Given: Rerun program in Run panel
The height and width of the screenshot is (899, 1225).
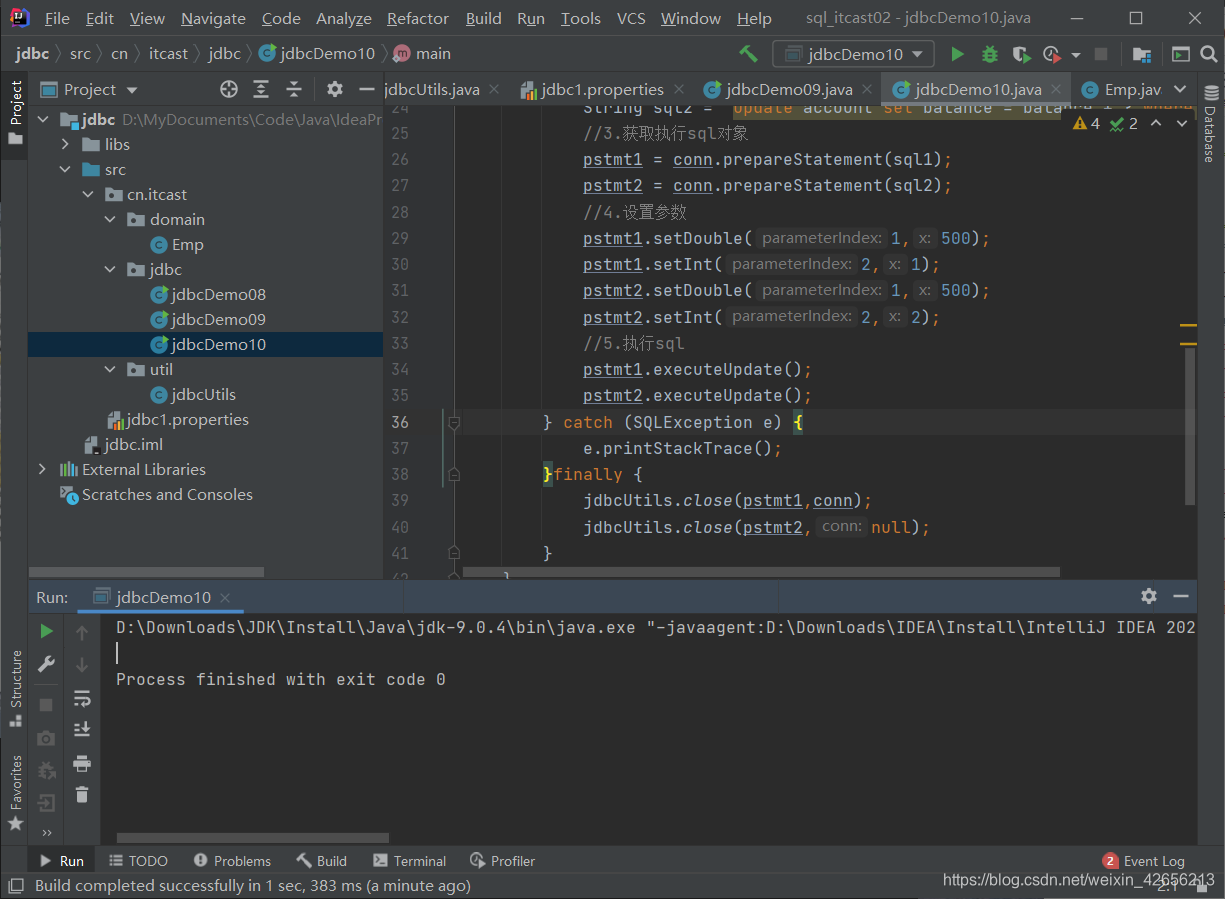Looking at the screenshot, I should pyautogui.click(x=46, y=631).
